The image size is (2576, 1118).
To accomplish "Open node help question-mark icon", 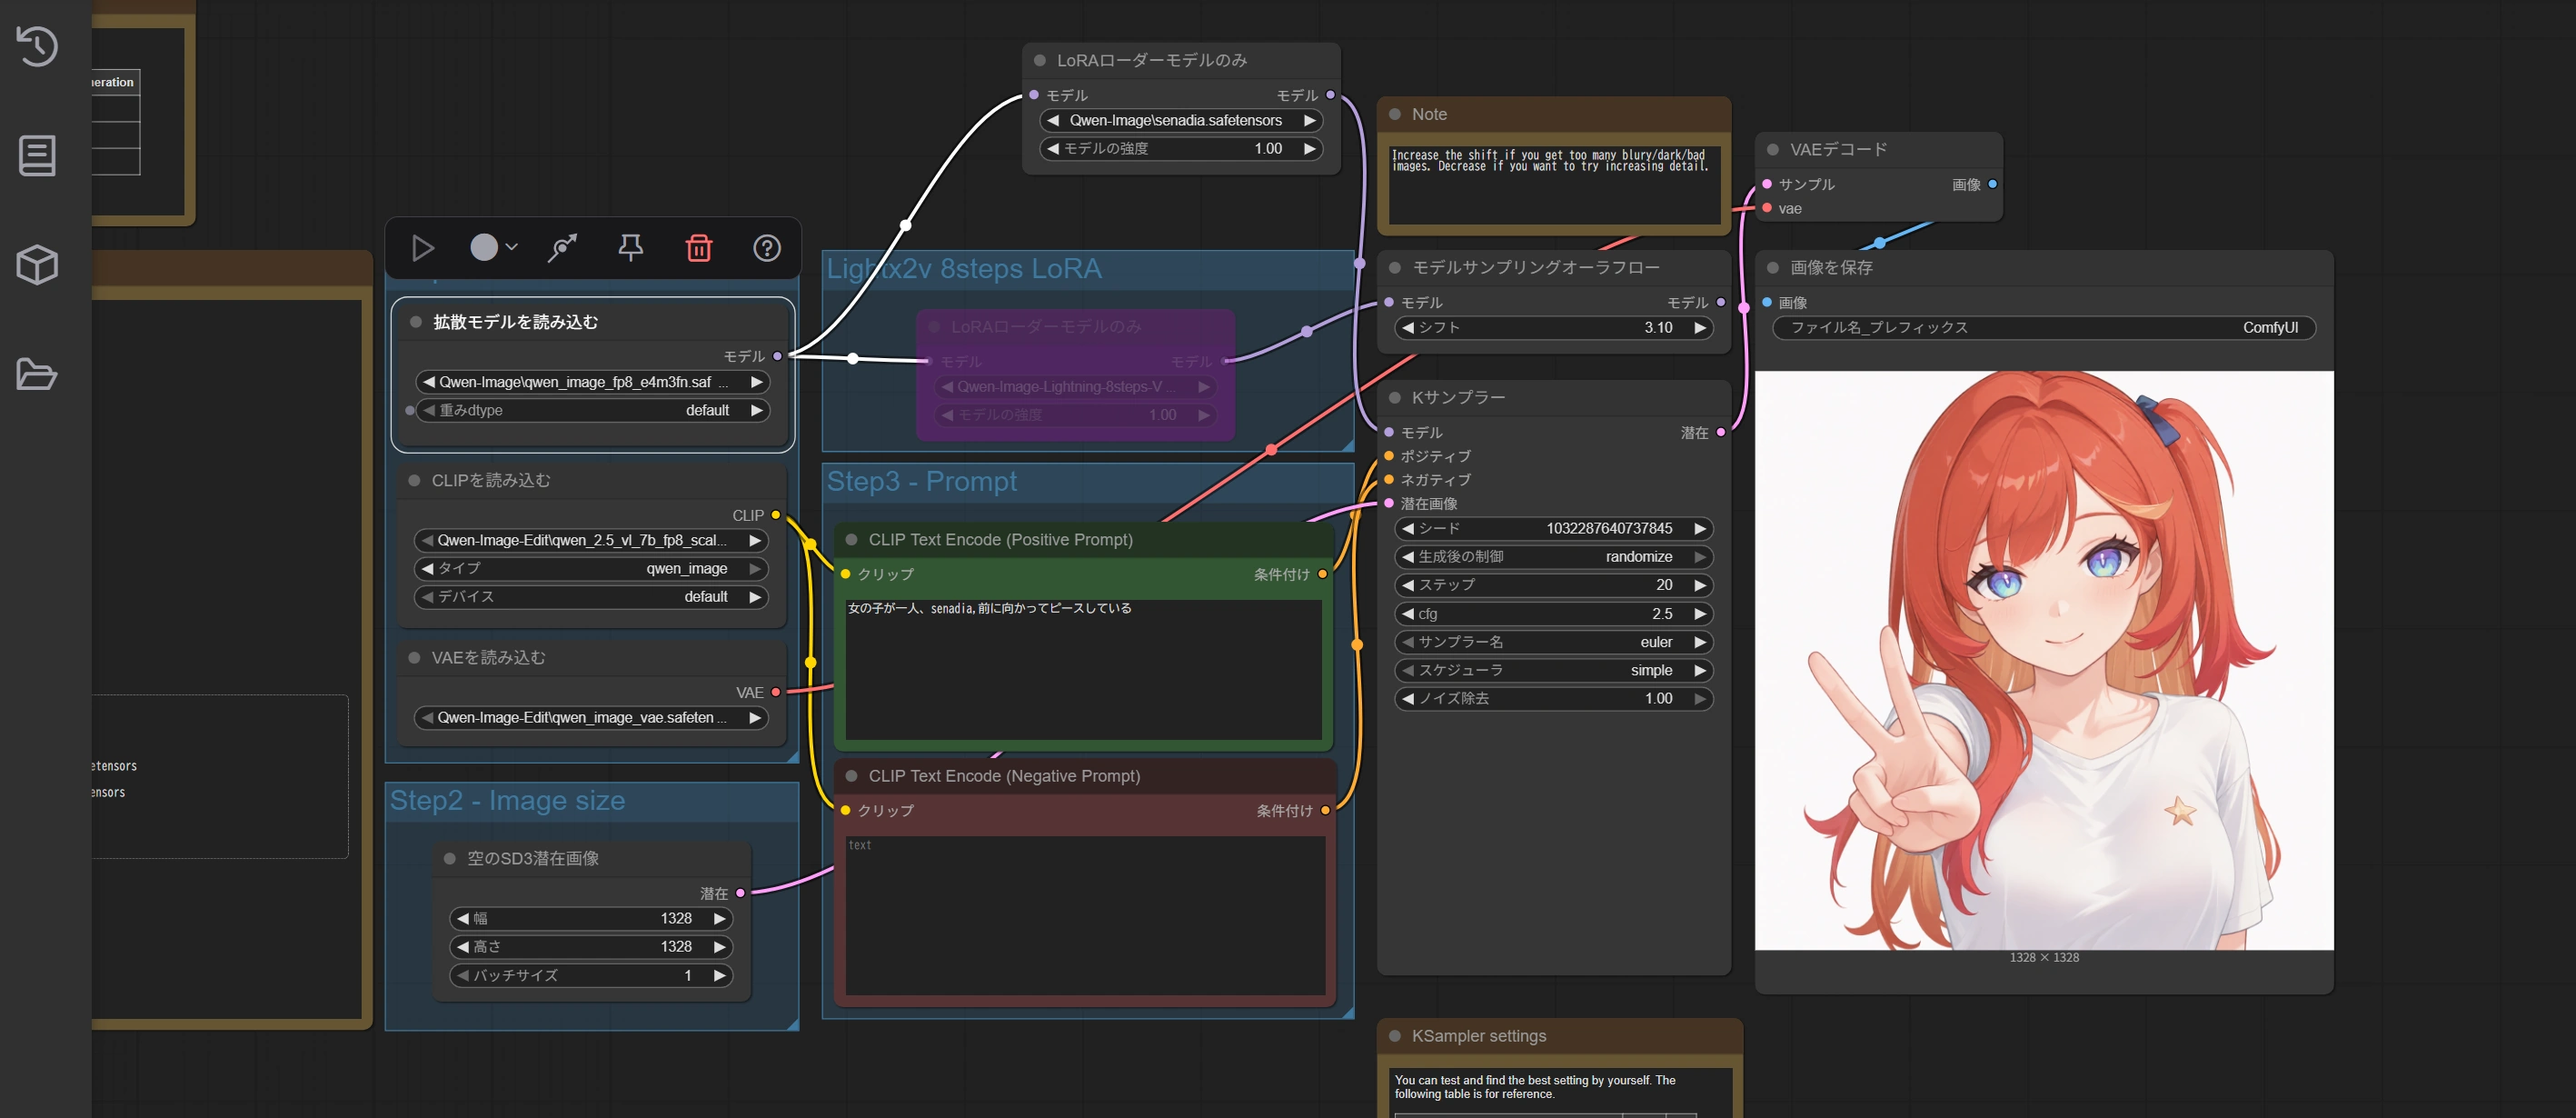I will point(766,248).
